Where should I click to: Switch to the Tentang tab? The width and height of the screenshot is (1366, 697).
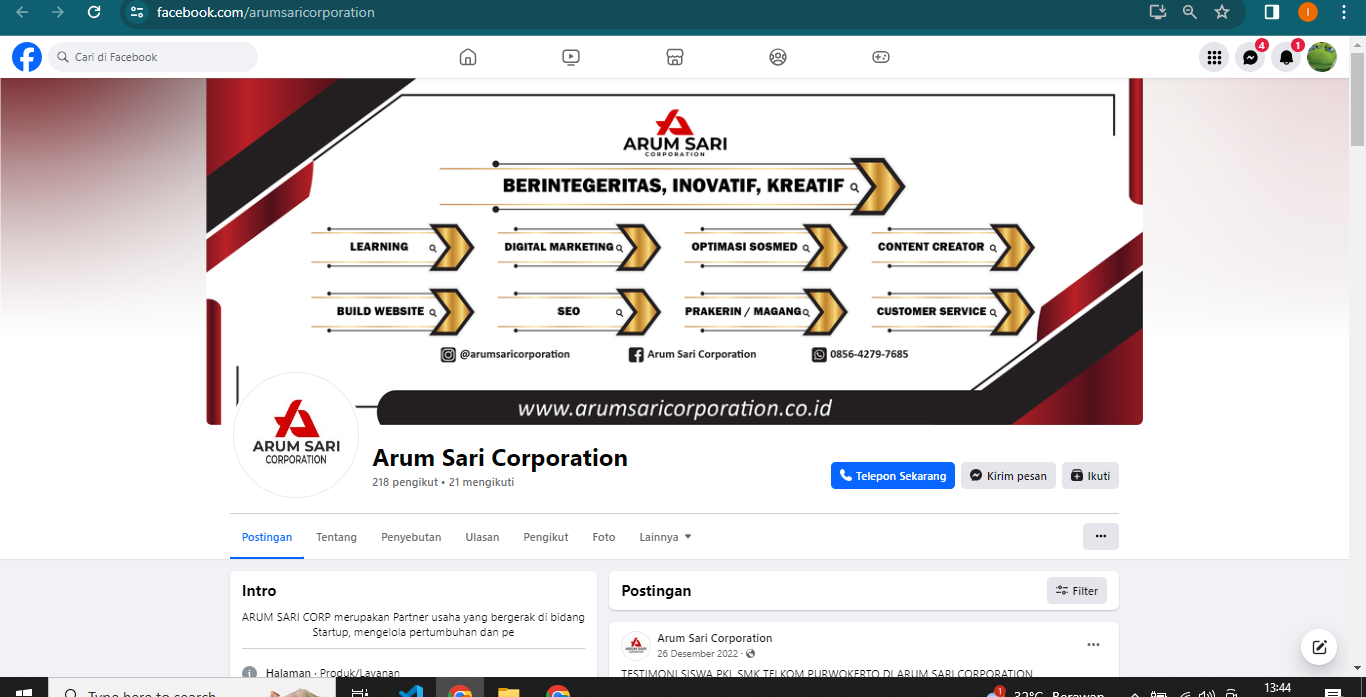[336, 537]
